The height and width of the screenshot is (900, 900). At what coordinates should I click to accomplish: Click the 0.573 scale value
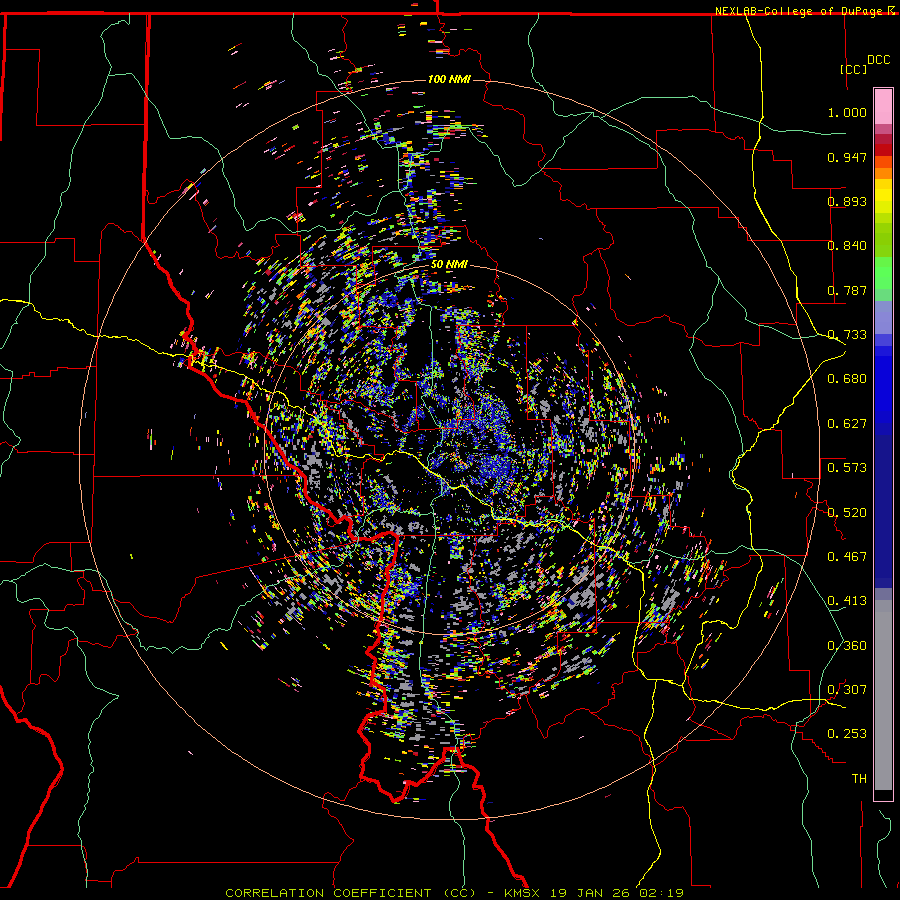[847, 468]
